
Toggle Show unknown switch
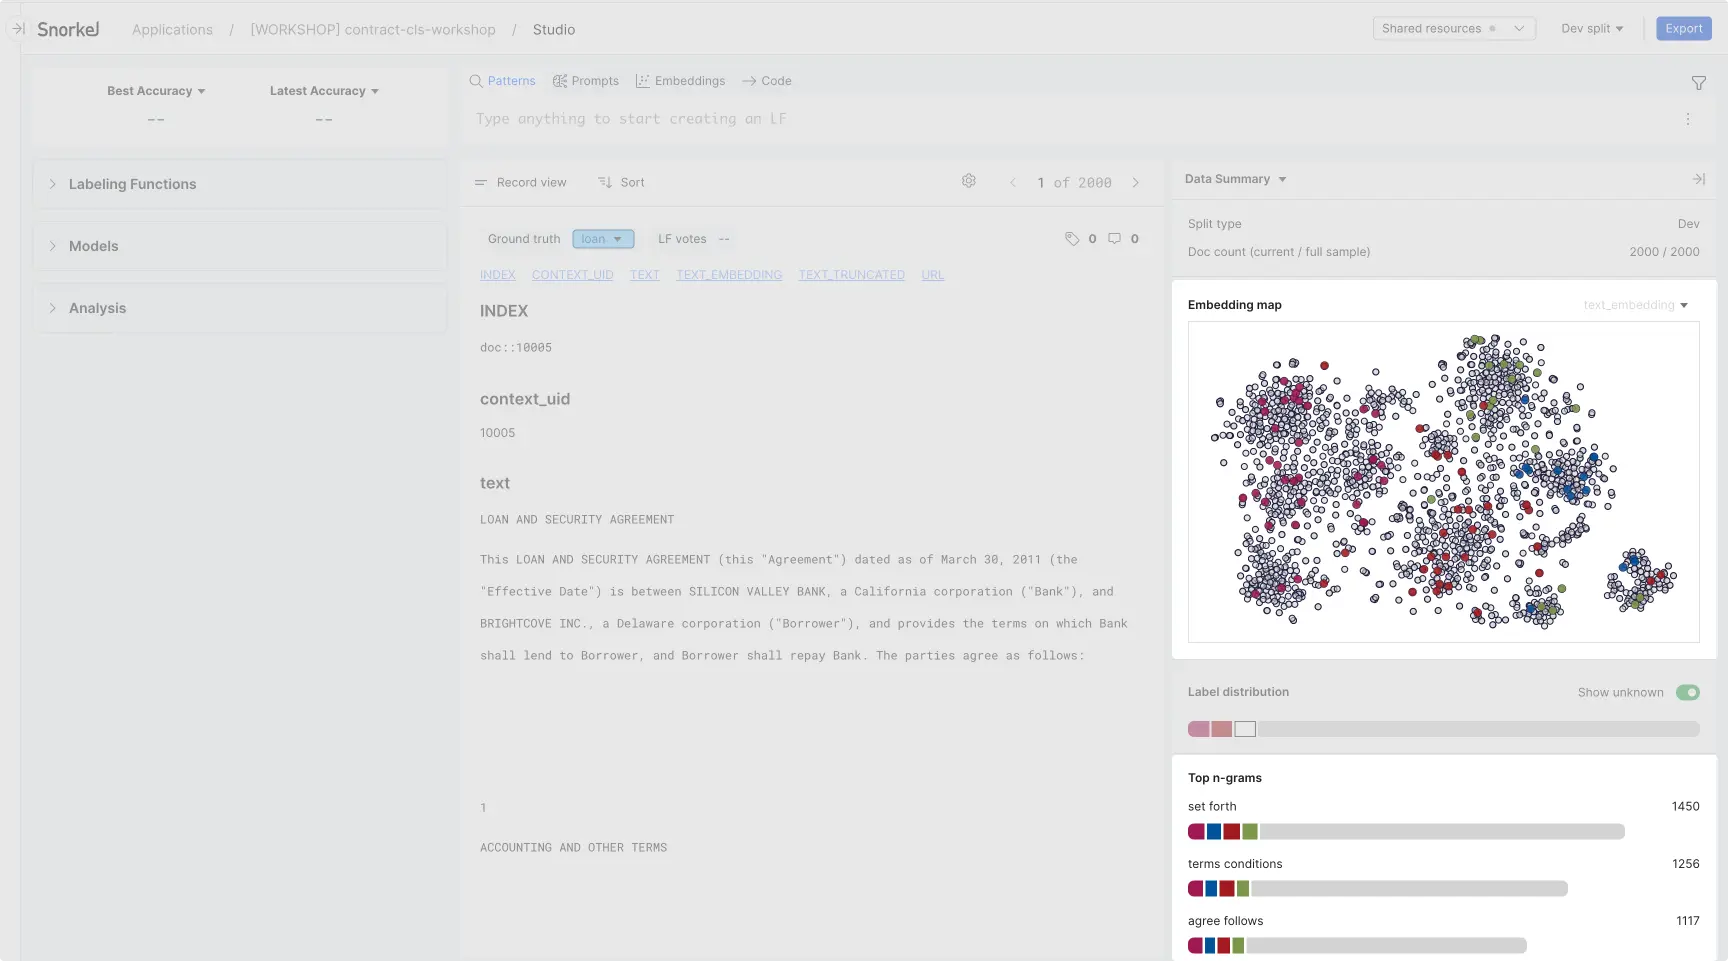point(1688,692)
